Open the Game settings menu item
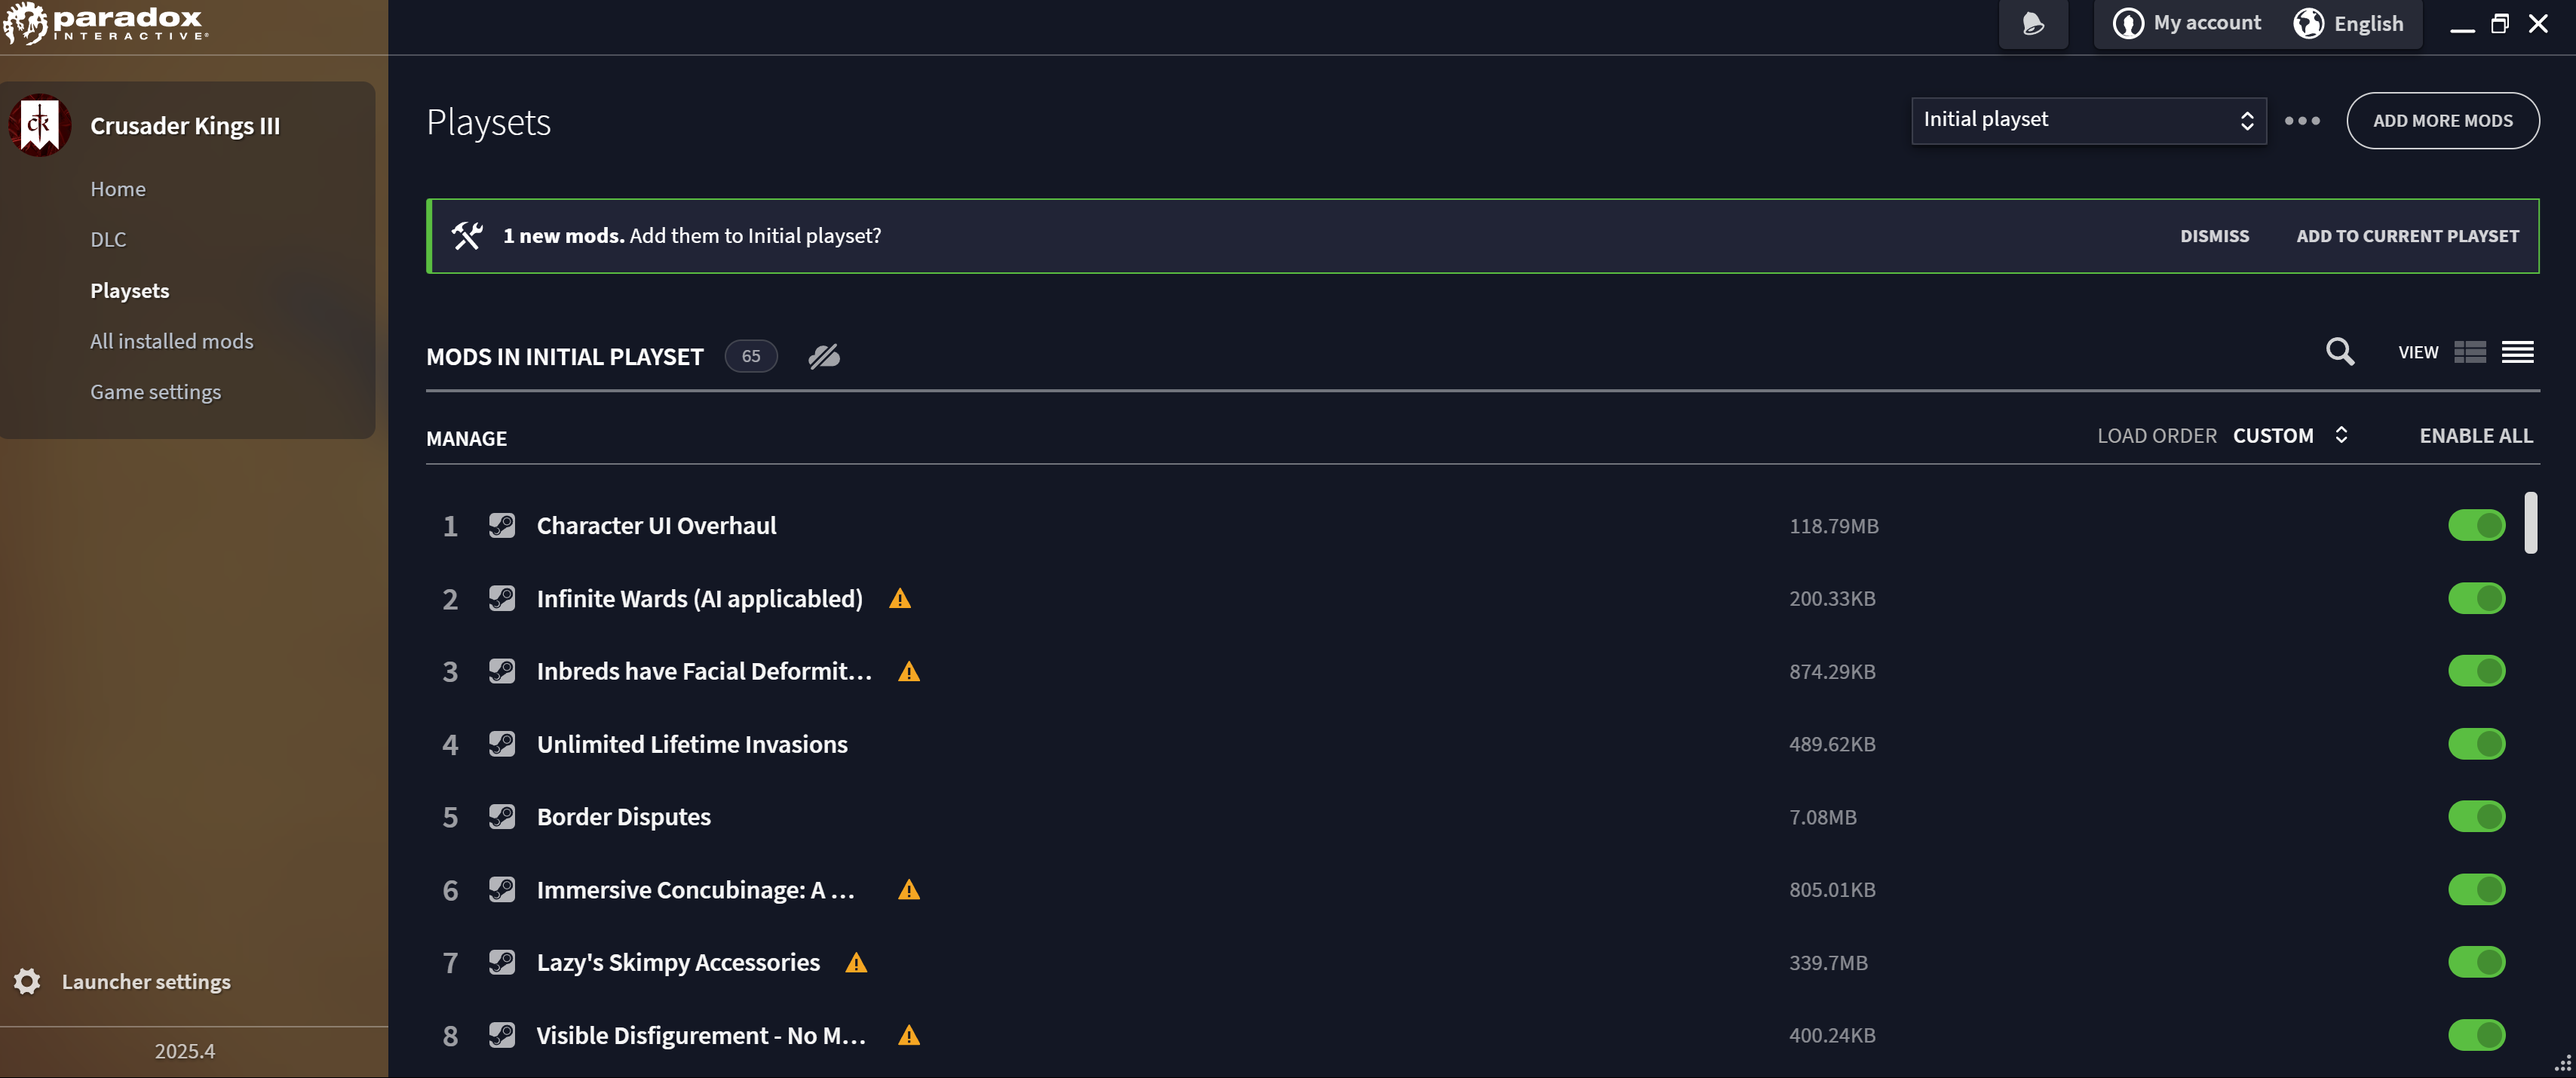This screenshot has height=1078, width=2576. 155,392
